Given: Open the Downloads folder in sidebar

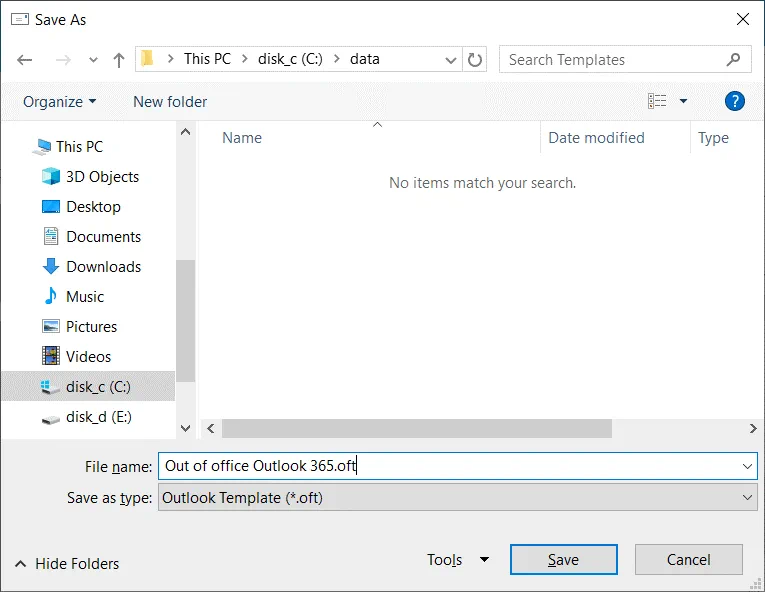Looking at the screenshot, I should (x=103, y=267).
